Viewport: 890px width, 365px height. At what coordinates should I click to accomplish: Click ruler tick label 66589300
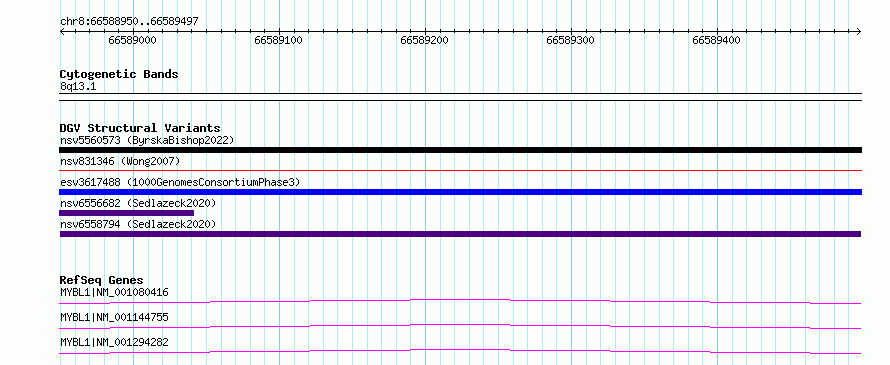(570, 40)
